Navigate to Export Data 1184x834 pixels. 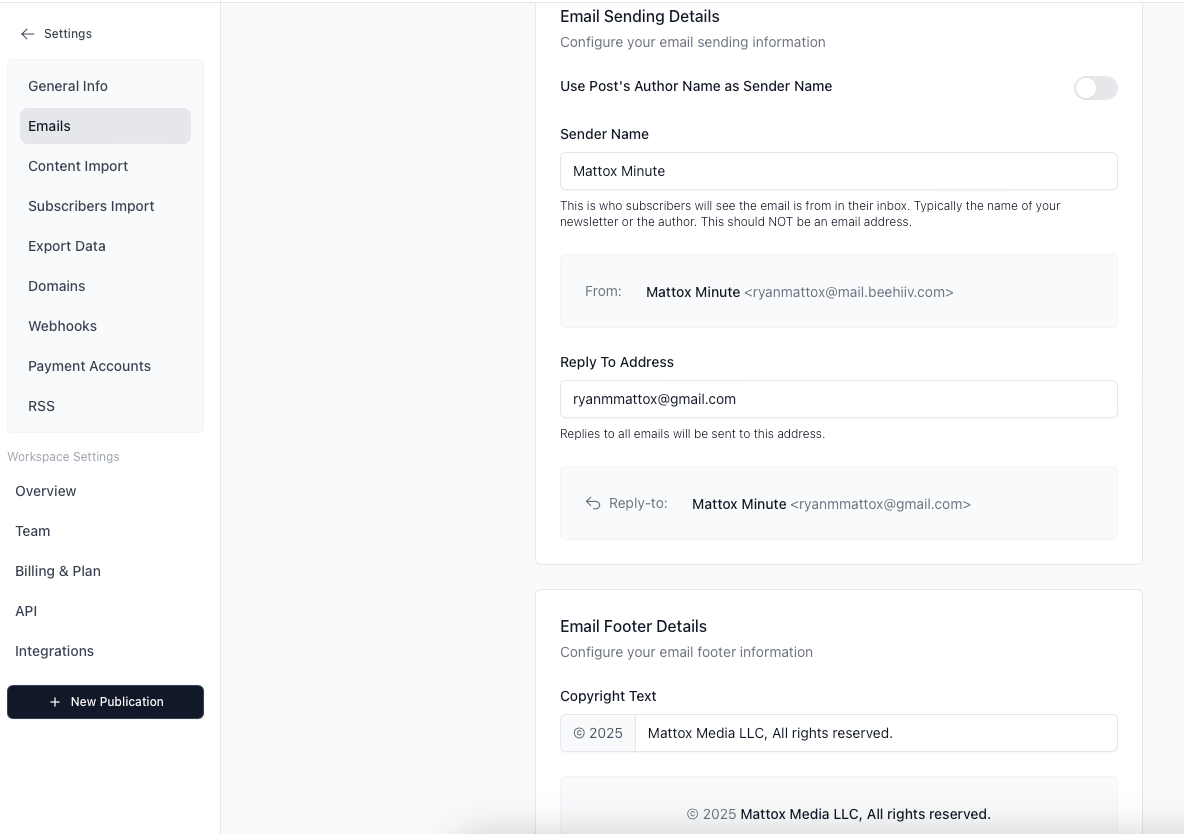[67, 246]
